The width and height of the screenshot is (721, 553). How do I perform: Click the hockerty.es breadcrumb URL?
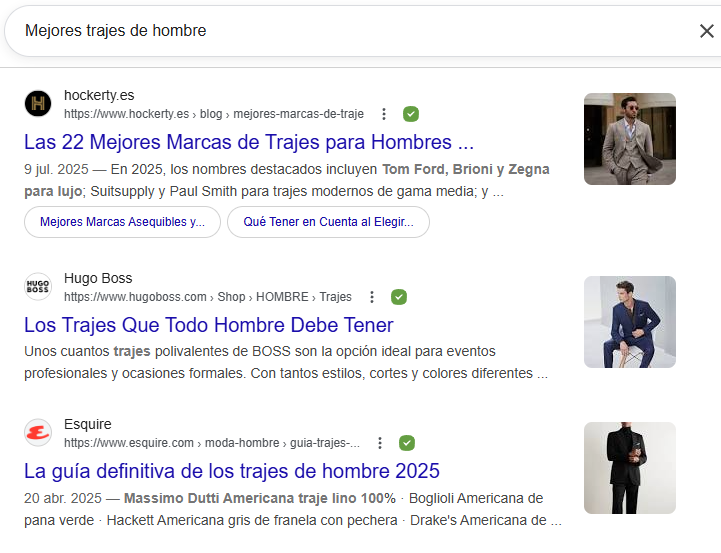pos(214,114)
